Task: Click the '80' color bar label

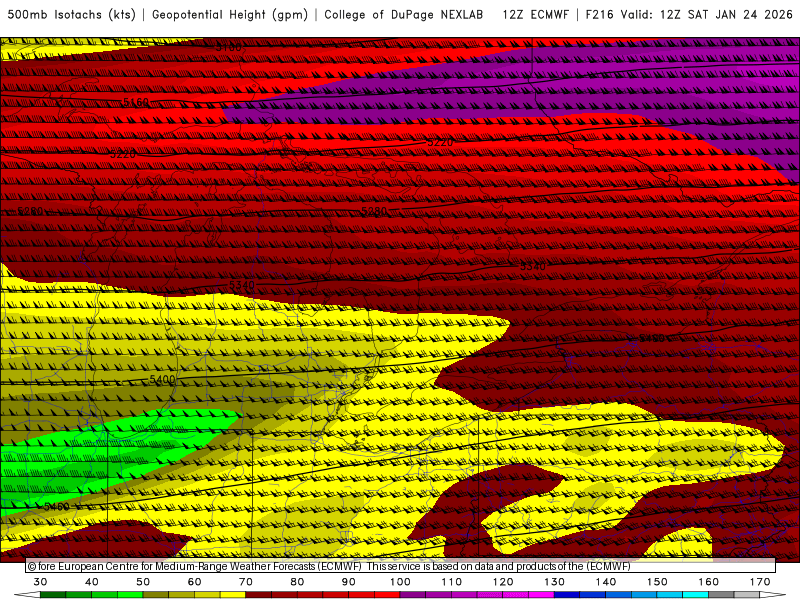Action: coord(297,582)
